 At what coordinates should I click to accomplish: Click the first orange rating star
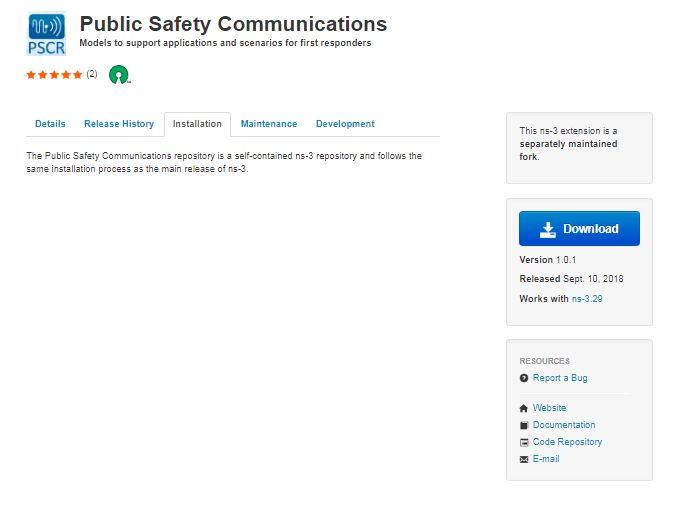(x=31, y=75)
